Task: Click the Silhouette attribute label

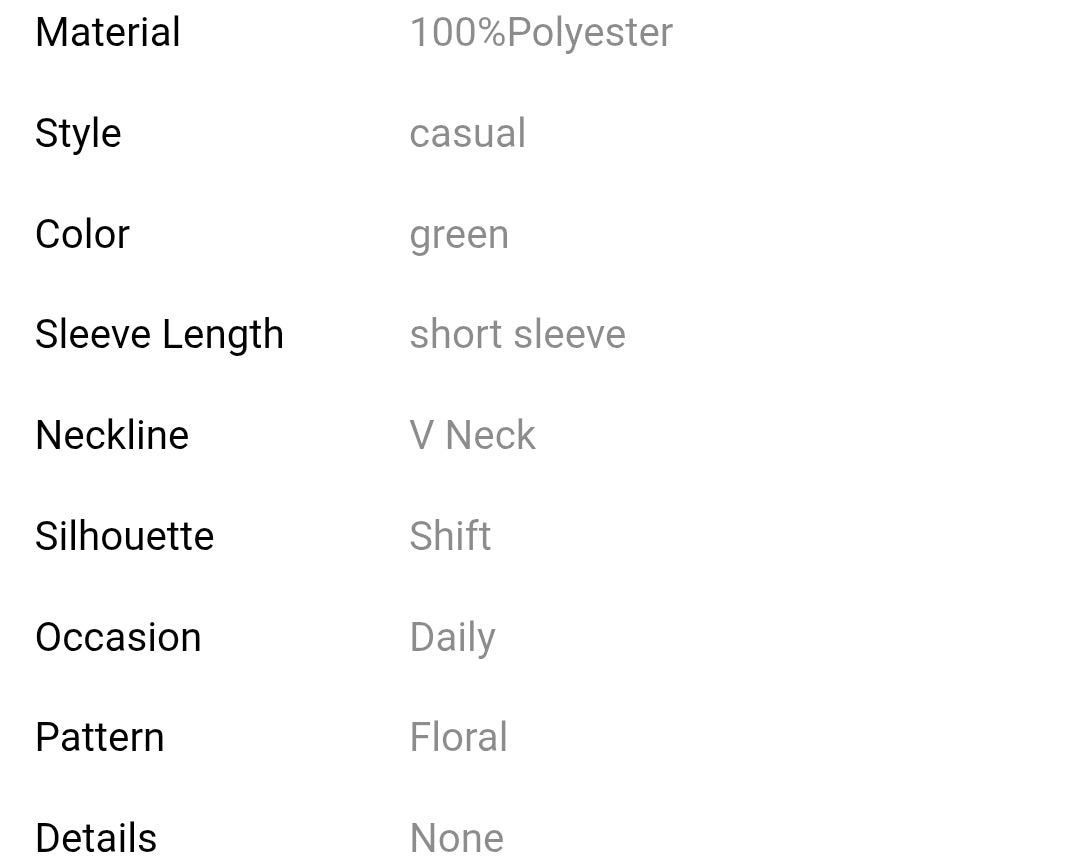Action: (124, 537)
